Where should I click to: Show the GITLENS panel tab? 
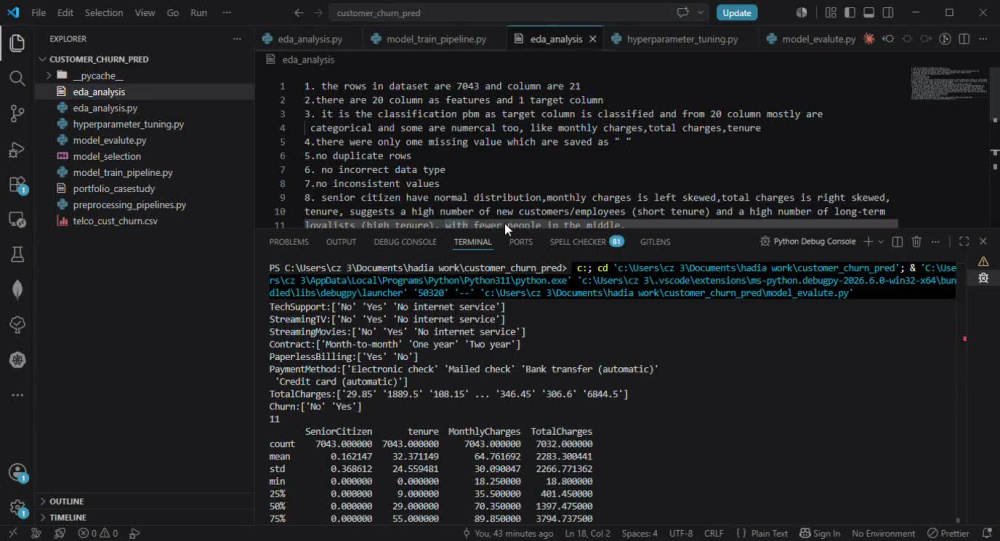point(655,242)
